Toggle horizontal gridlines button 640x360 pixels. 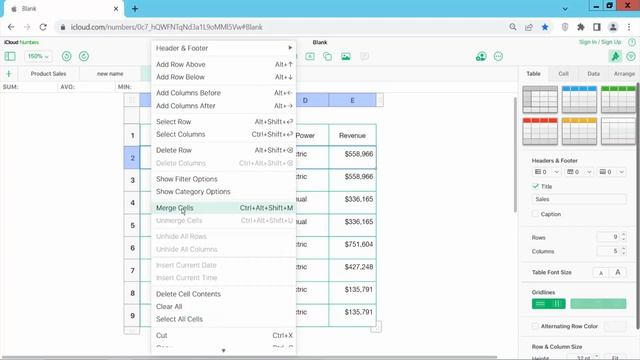(540, 304)
